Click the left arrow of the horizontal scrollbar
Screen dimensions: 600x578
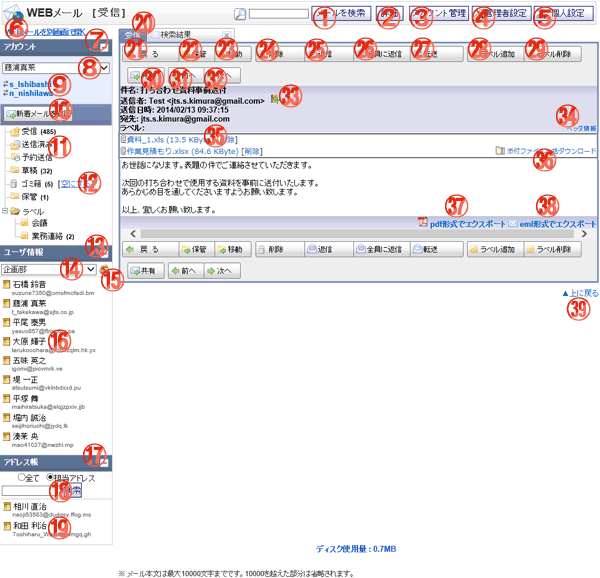pyautogui.click(x=133, y=233)
